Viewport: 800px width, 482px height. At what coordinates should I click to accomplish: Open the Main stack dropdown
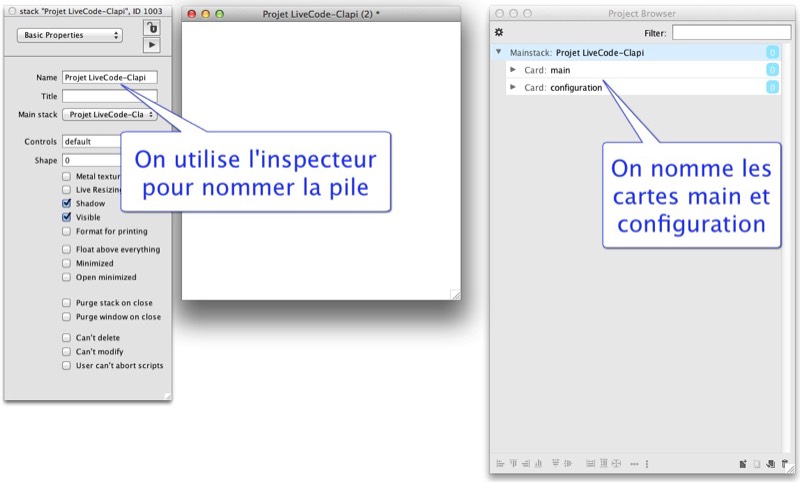110,115
